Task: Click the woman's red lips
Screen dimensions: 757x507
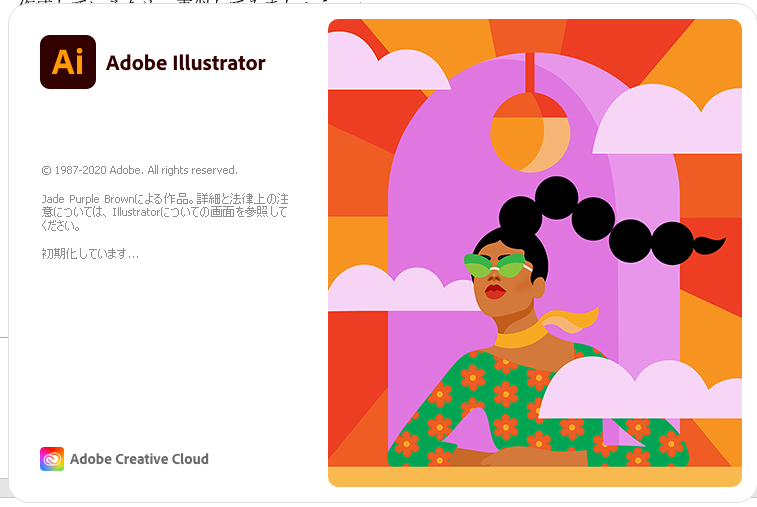Action: pyautogui.click(x=495, y=291)
